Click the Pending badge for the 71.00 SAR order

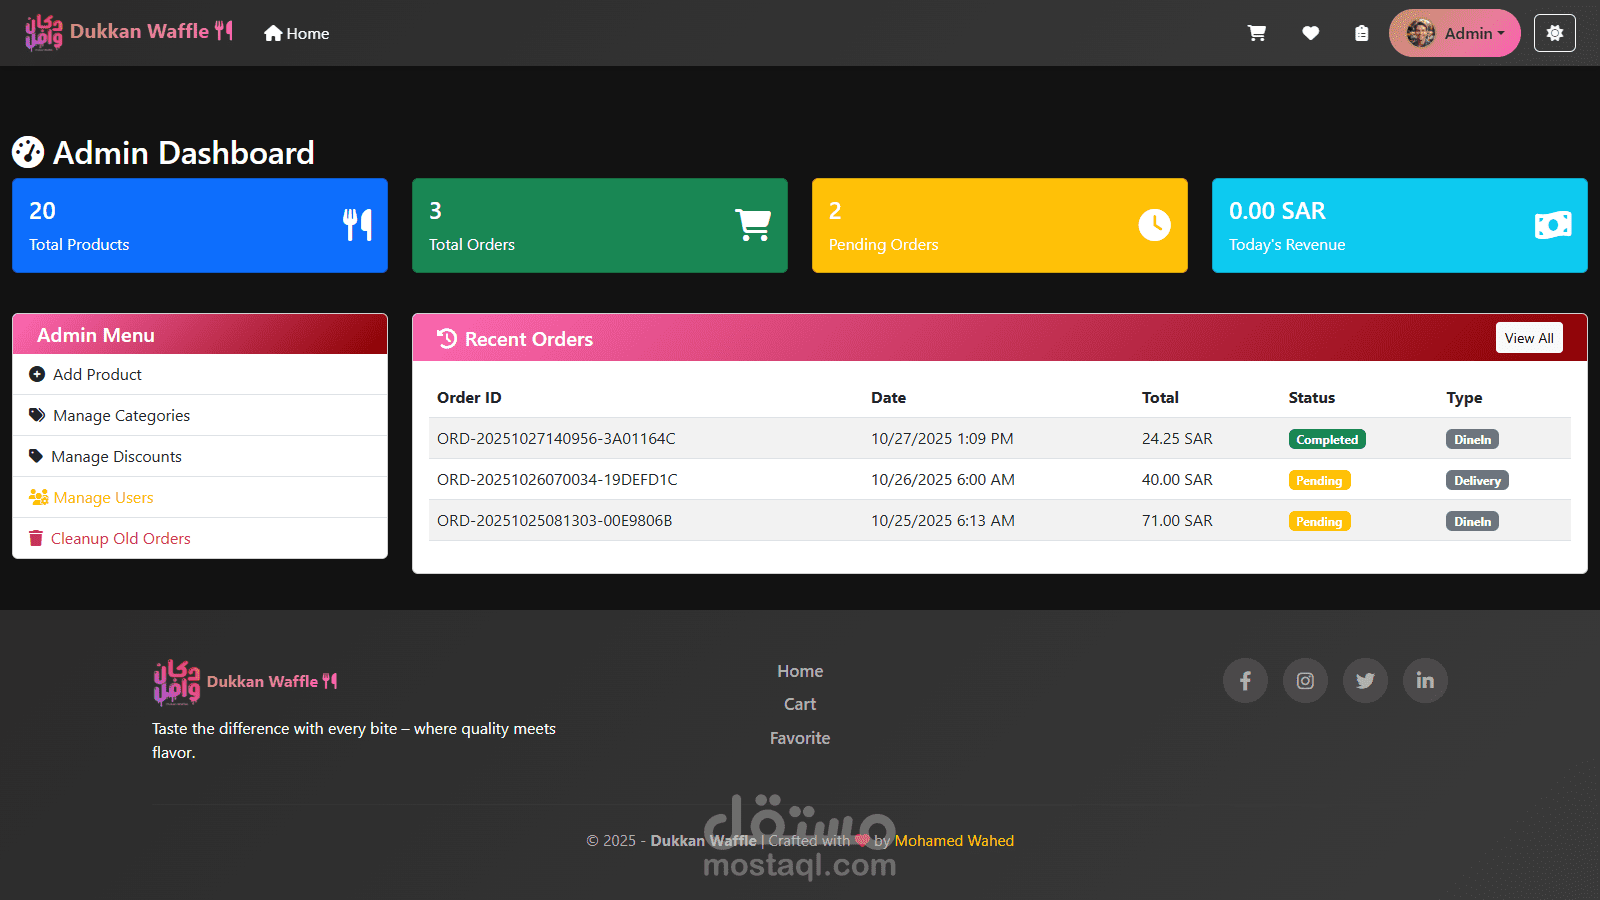point(1319,521)
